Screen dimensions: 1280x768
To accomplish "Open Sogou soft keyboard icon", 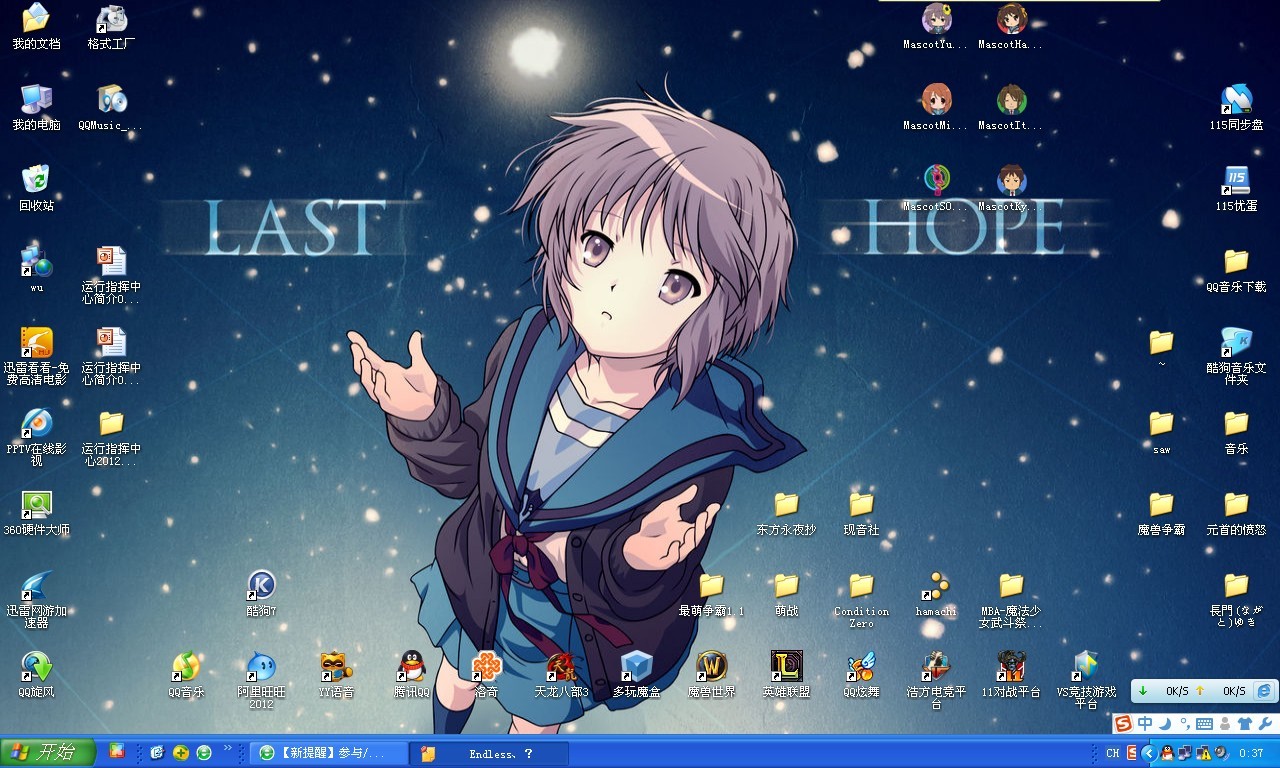I will click(1203, 723).
